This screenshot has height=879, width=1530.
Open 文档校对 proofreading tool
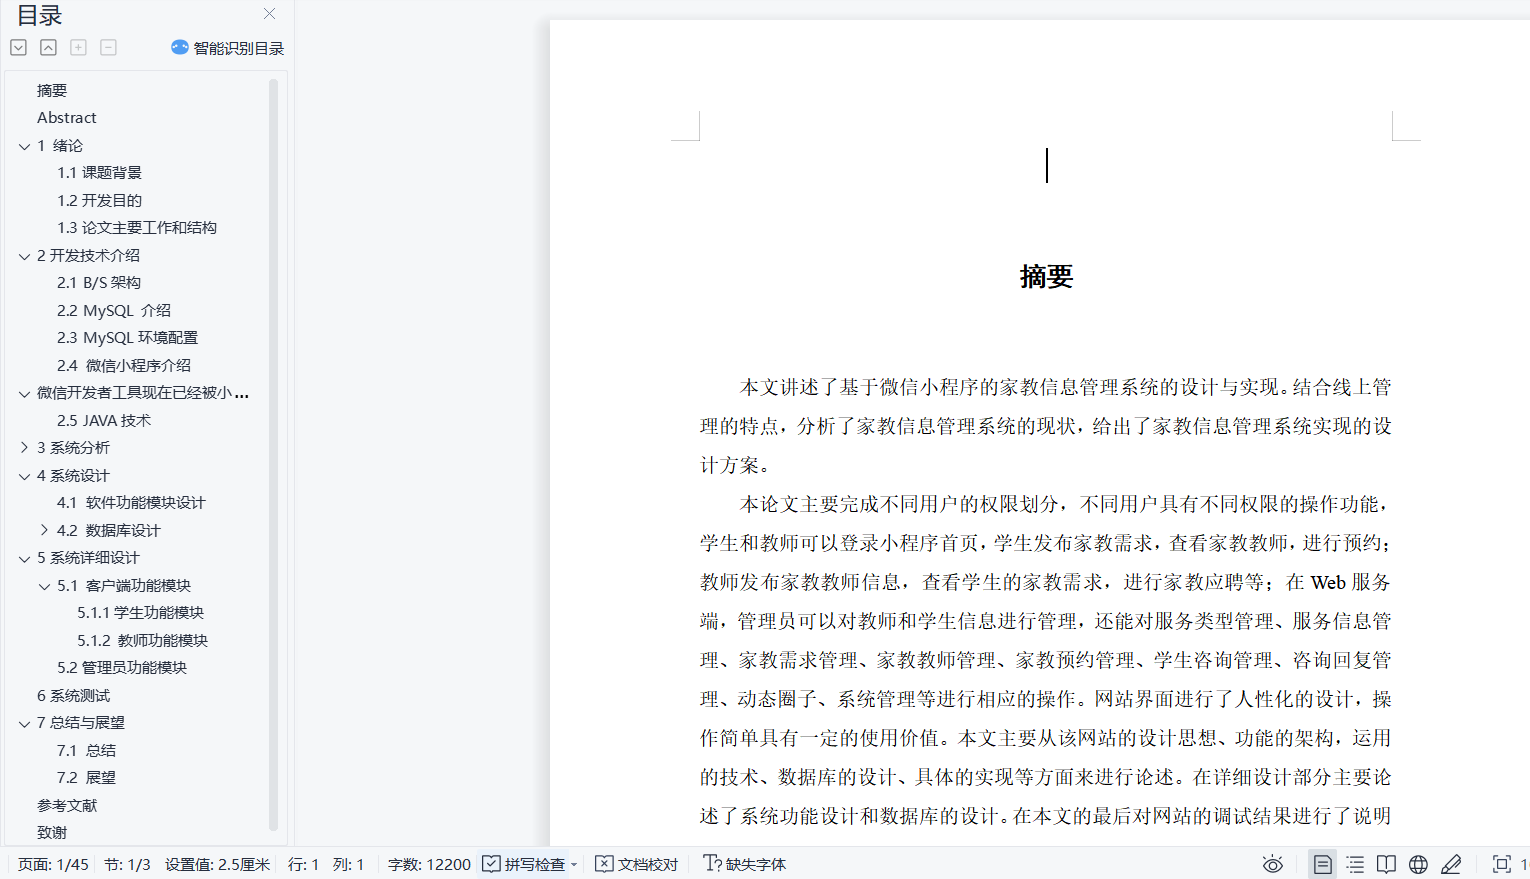637,864
